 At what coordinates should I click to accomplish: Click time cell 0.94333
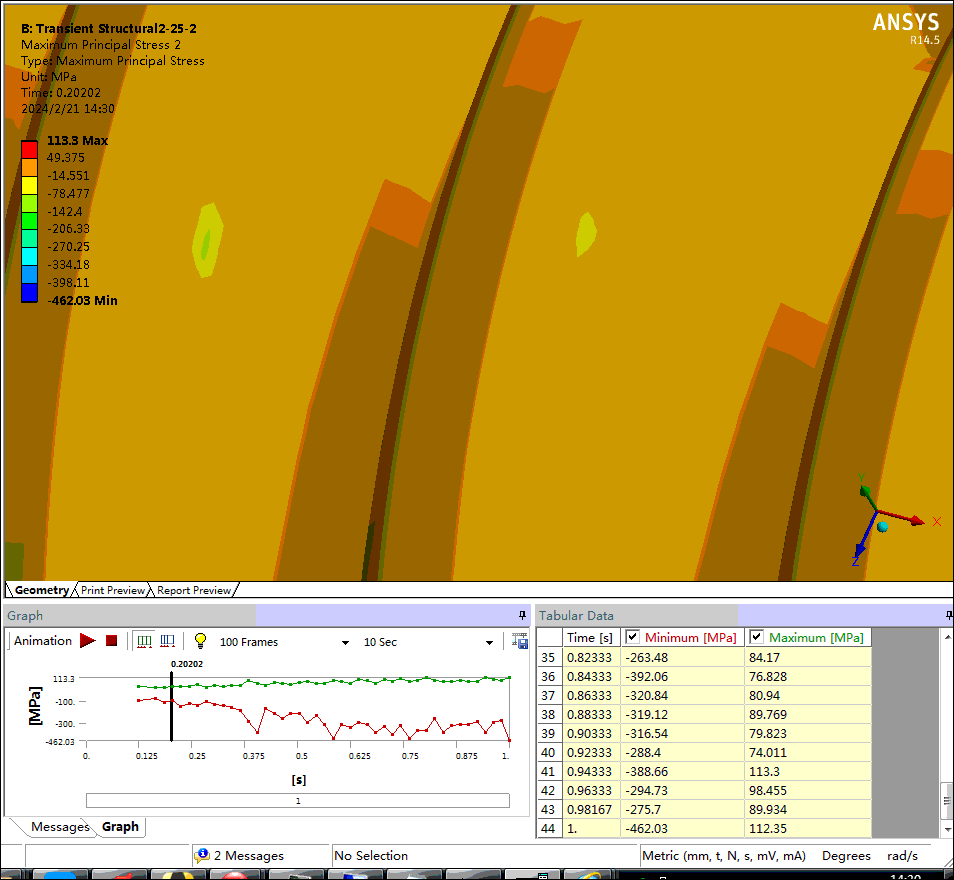591,771
